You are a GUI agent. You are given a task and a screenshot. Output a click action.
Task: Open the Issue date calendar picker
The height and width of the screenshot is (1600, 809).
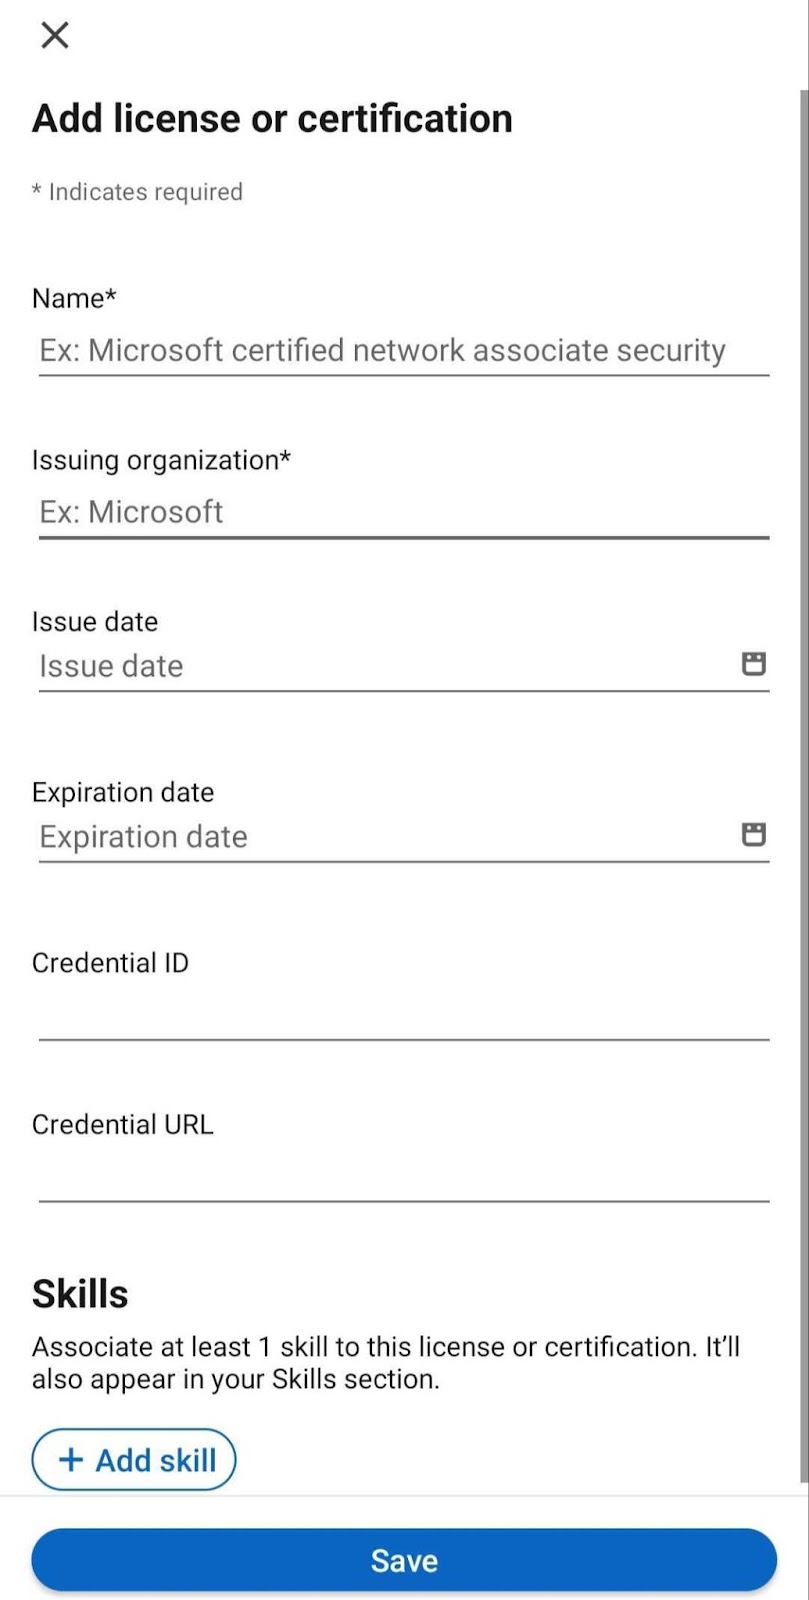pyautogui.click(x=754, y=663)
